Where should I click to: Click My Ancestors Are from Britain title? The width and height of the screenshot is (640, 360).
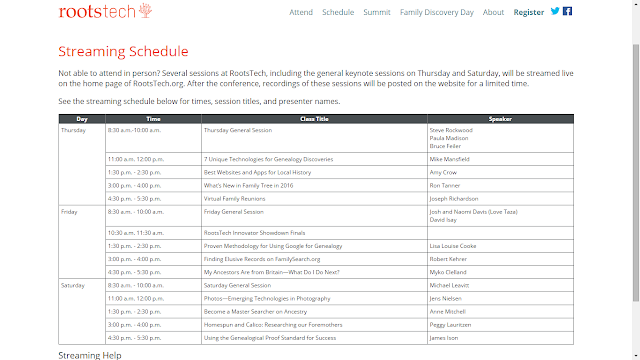coord(272,272)
